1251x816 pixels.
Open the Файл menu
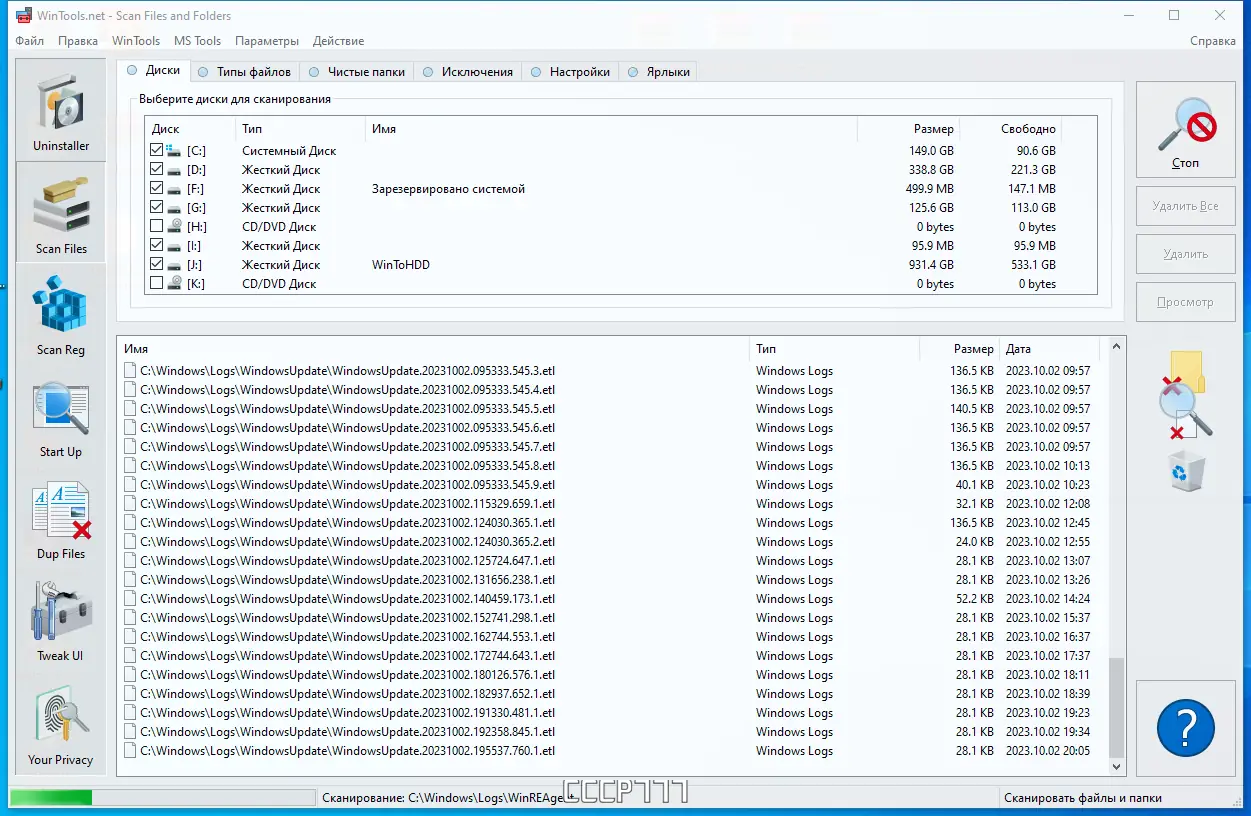pyautogui.click(x=29, y=41)
